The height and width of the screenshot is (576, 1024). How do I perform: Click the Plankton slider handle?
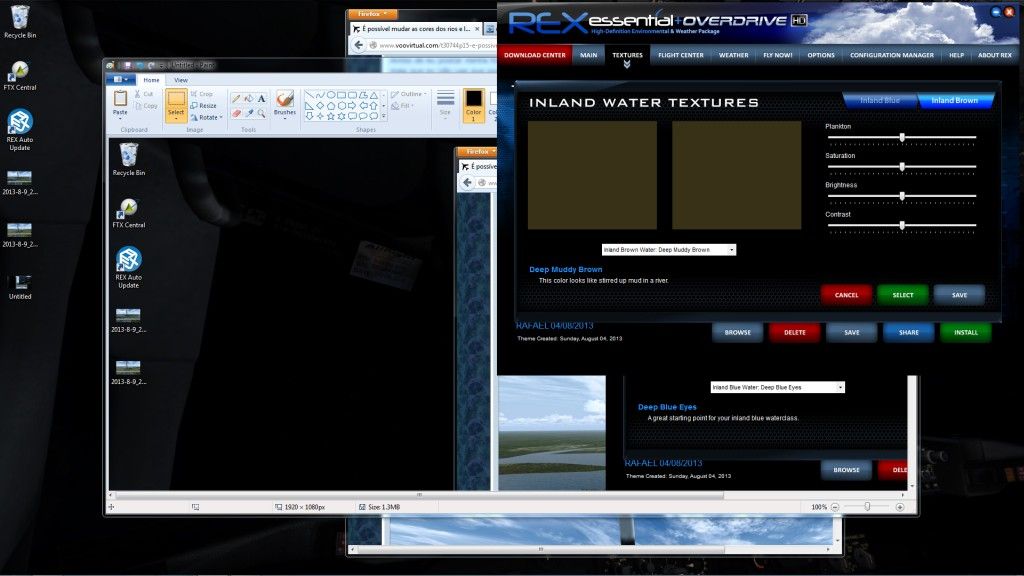[x=902, y=137]
